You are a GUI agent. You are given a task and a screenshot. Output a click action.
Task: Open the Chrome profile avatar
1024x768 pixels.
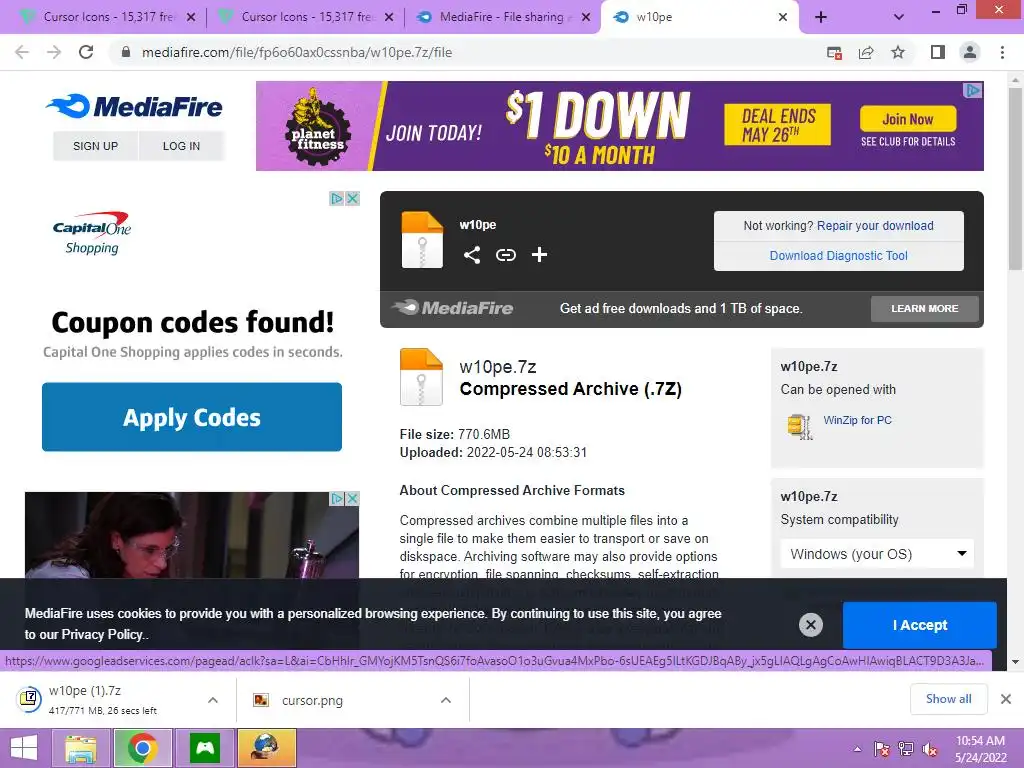click(970, 52)
